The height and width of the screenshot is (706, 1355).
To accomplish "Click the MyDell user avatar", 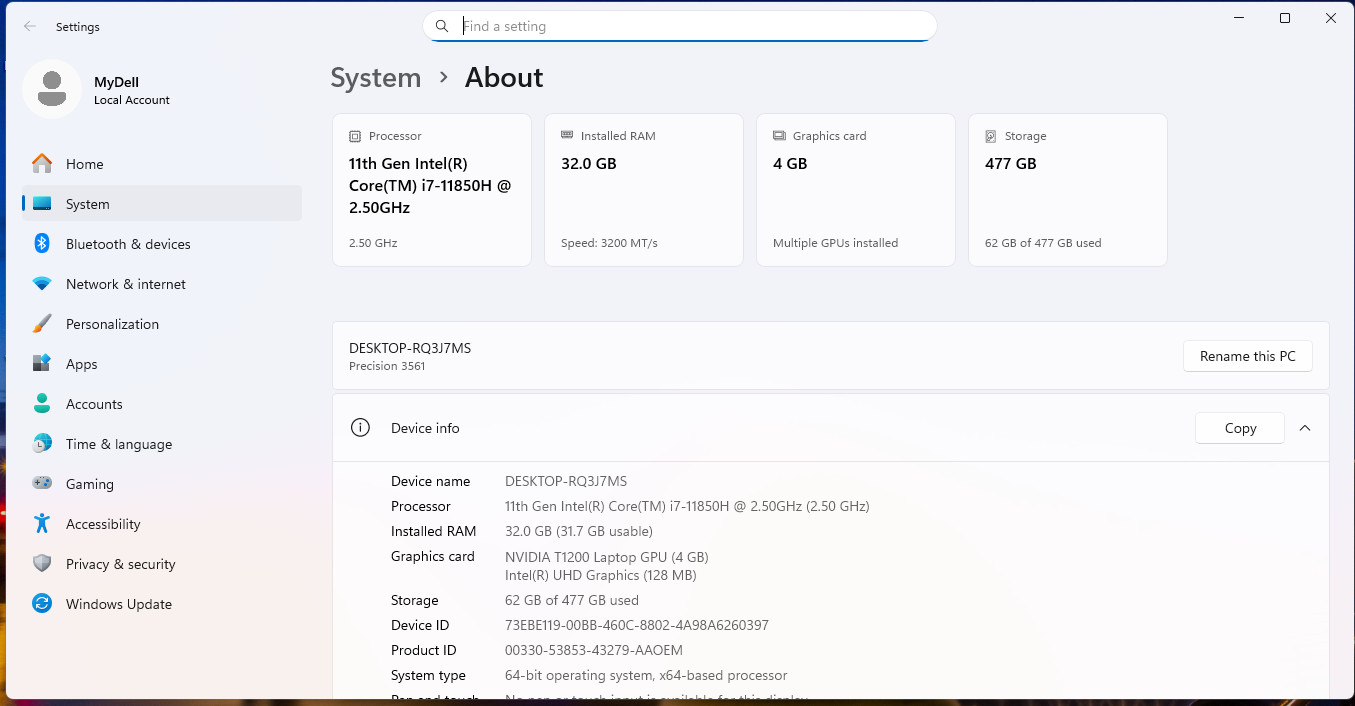I will coord(52,89).
